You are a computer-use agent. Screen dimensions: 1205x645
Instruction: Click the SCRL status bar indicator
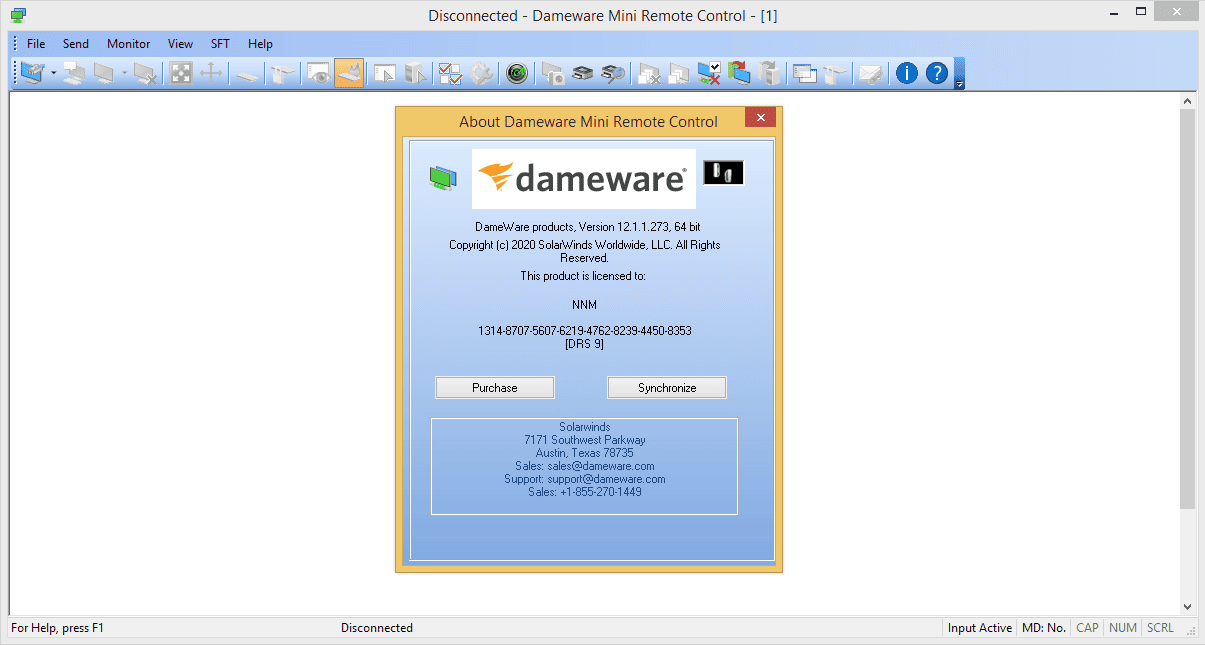[x=1161, y=628]
